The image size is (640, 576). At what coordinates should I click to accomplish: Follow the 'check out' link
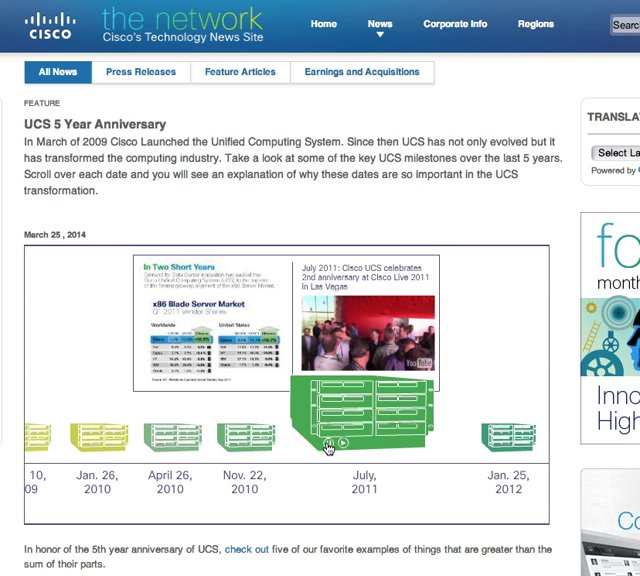[x=247, y=549]
